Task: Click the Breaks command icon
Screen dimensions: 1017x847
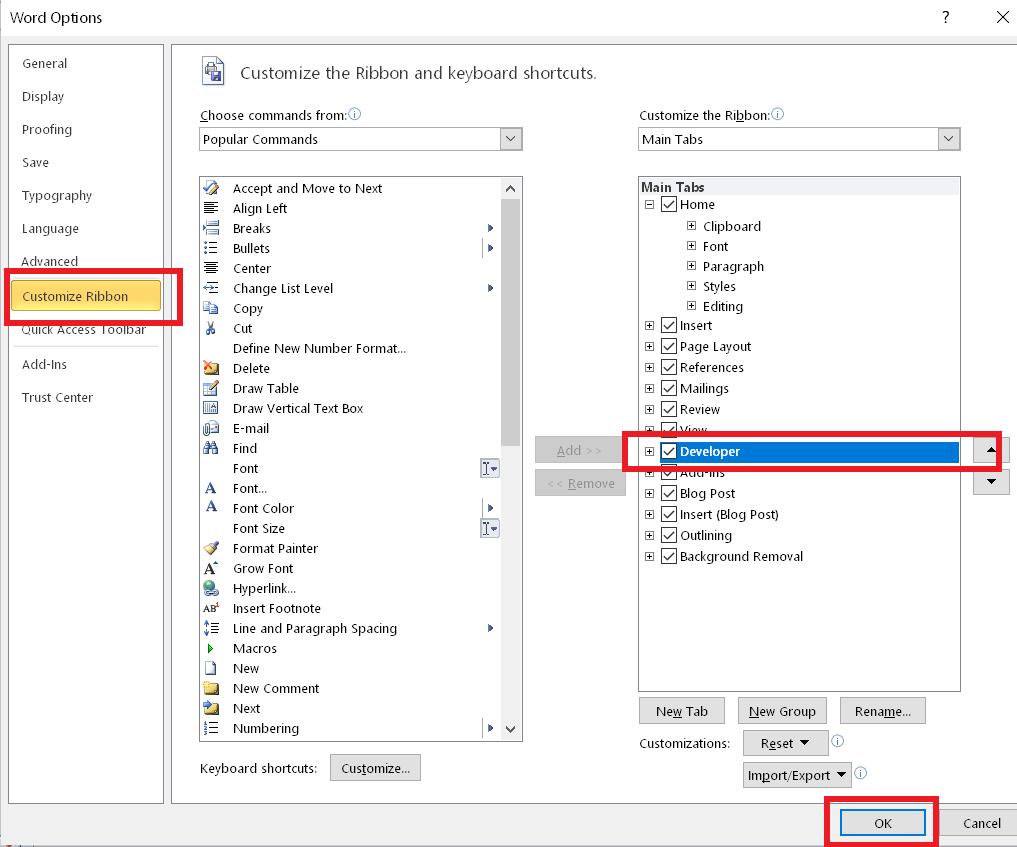Action: point(211,228)
